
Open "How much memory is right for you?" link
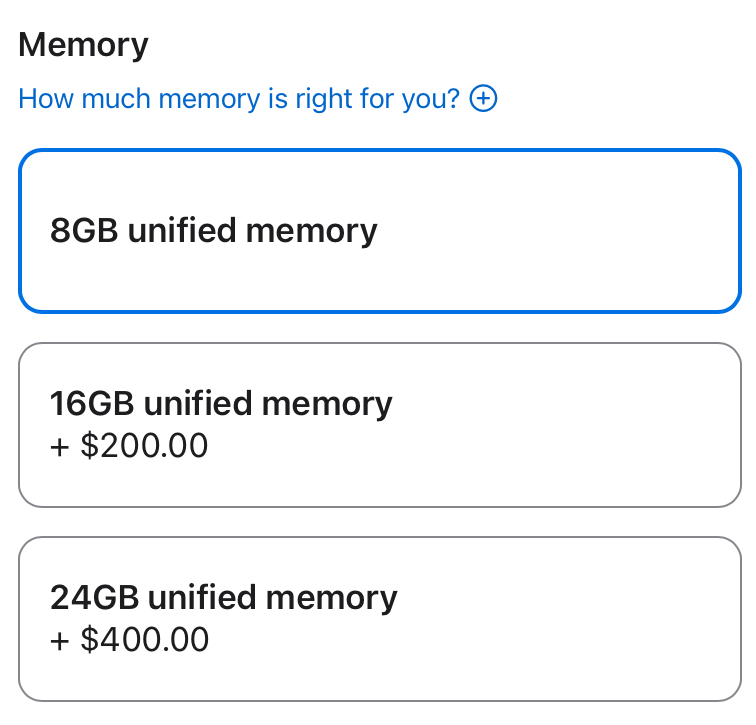pyautogui.click(x=239, y=99)
